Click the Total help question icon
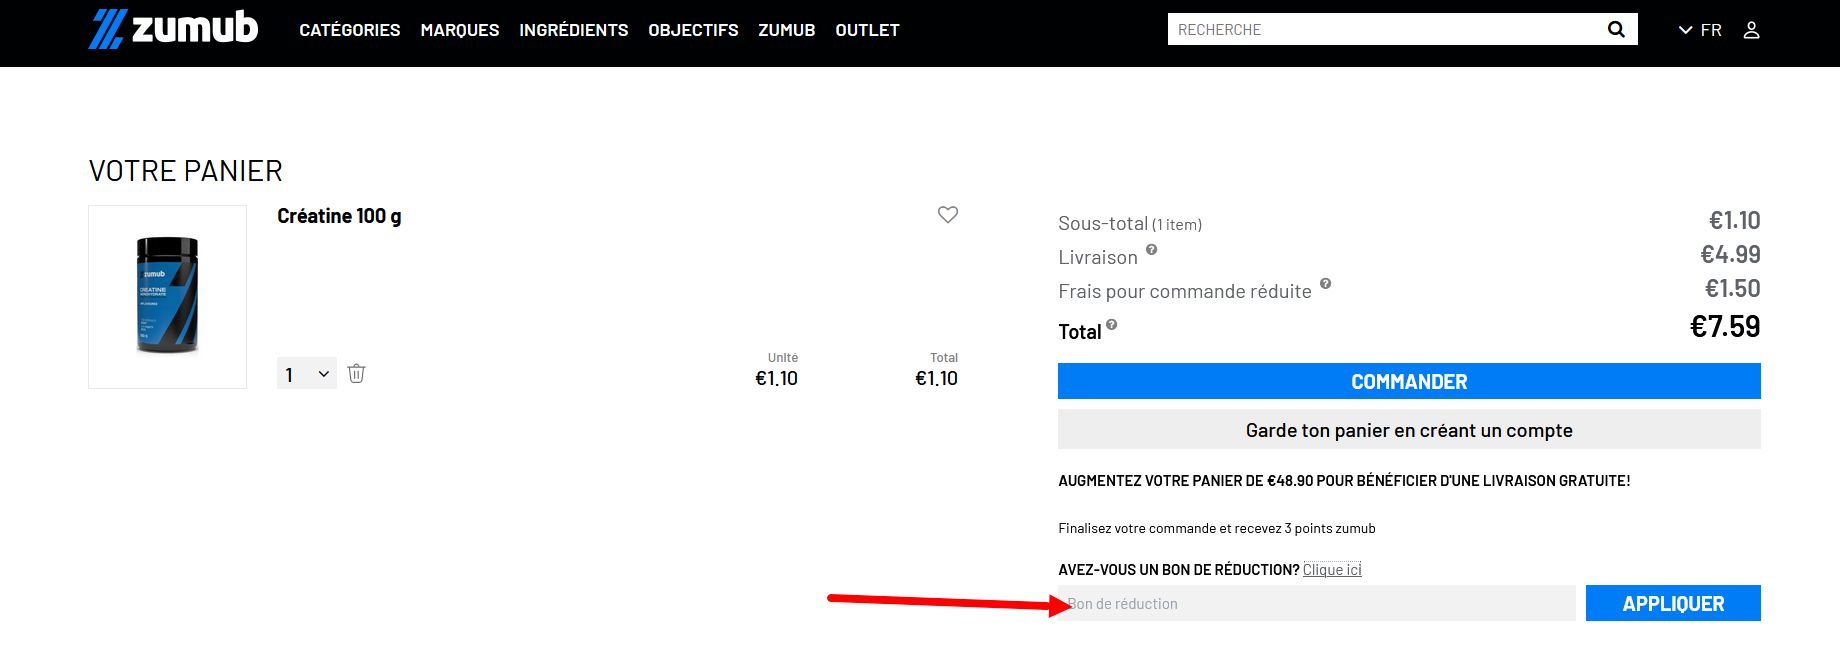The image size is (1840, 659). 1112,324
